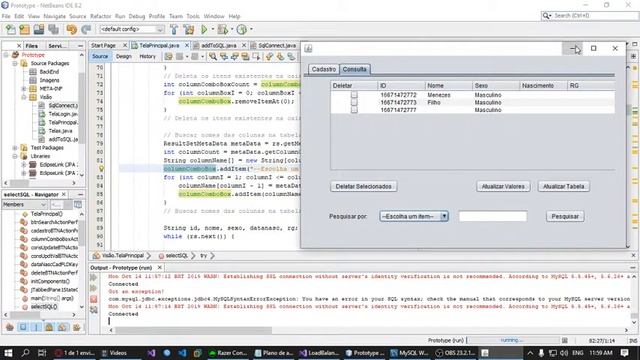640x360 pixels.
Task: Open the Tools menu
Action: (x=193, y=16)
